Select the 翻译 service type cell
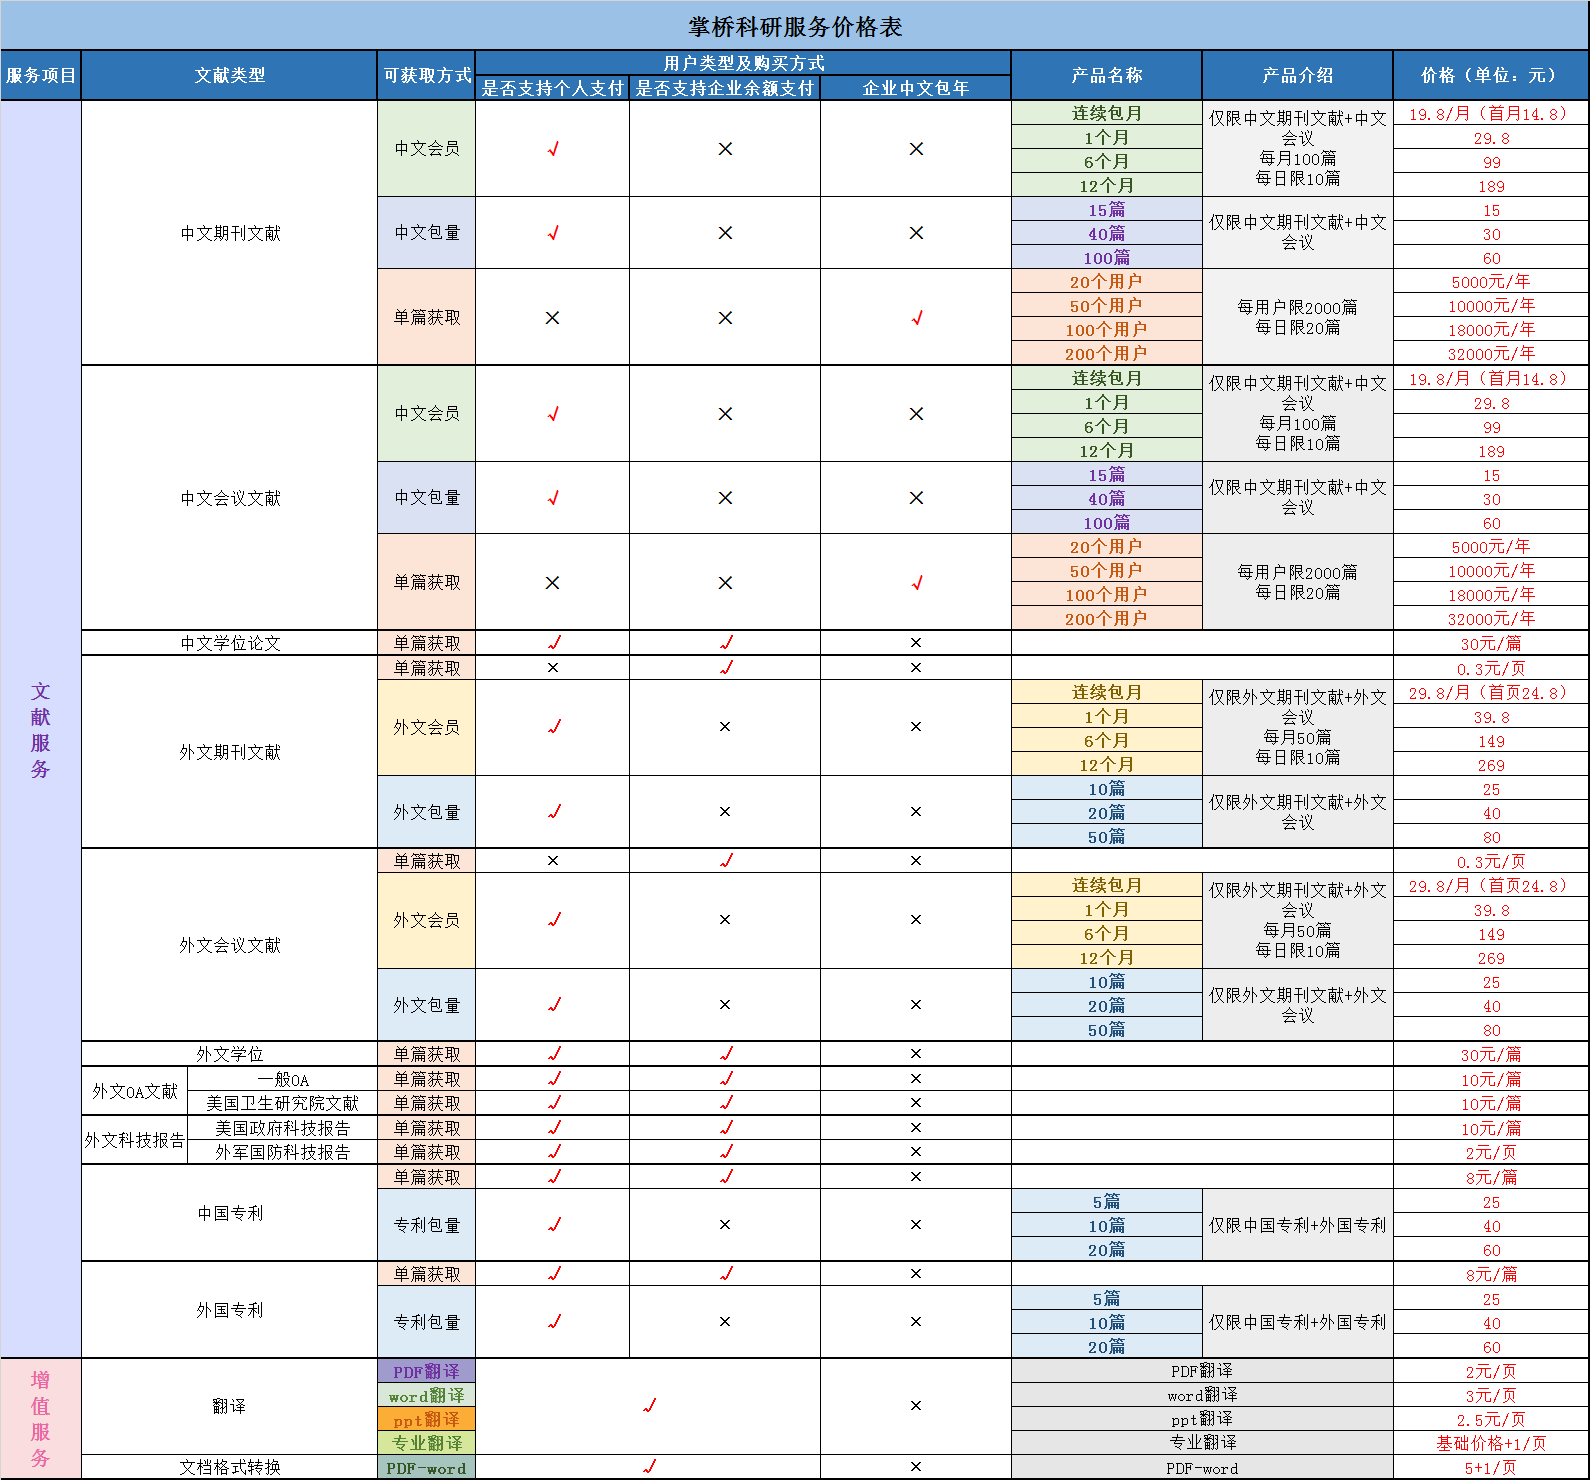This screenshot has height=1480, width=1590. point(229,1406)
